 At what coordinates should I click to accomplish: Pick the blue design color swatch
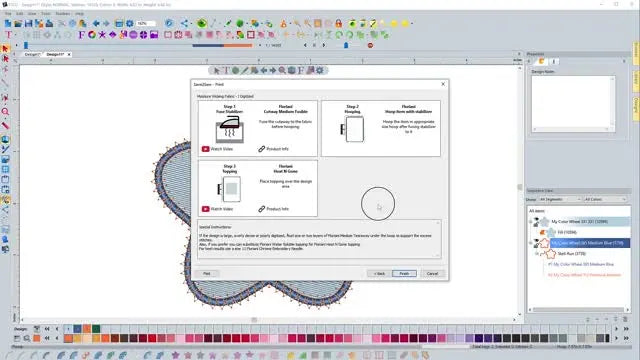(77, 329)
